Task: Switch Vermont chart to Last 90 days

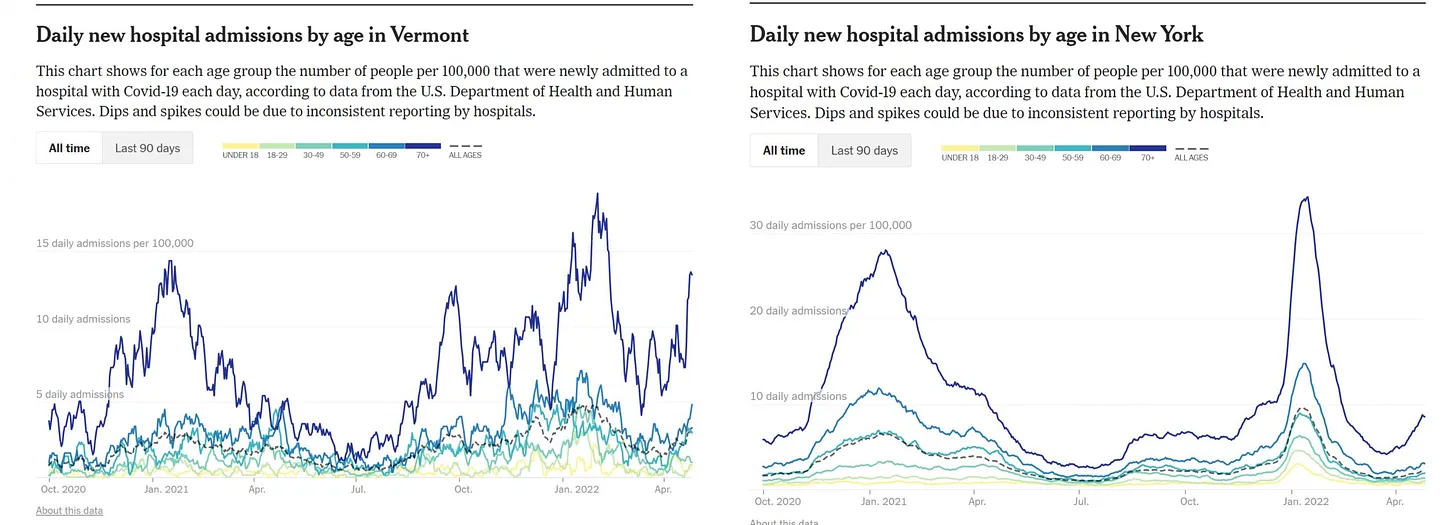Action: [148, 148]
